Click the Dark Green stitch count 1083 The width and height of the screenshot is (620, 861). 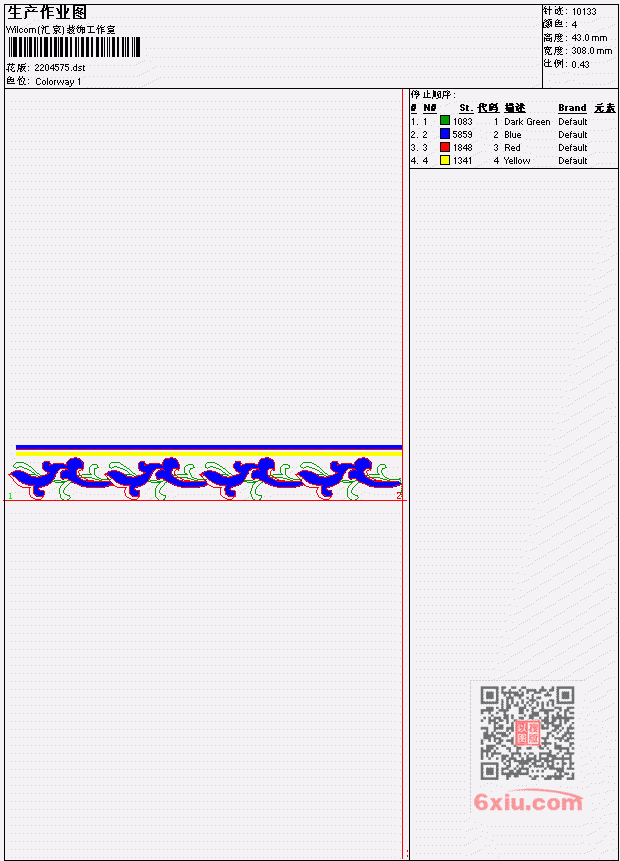(462, 121)
